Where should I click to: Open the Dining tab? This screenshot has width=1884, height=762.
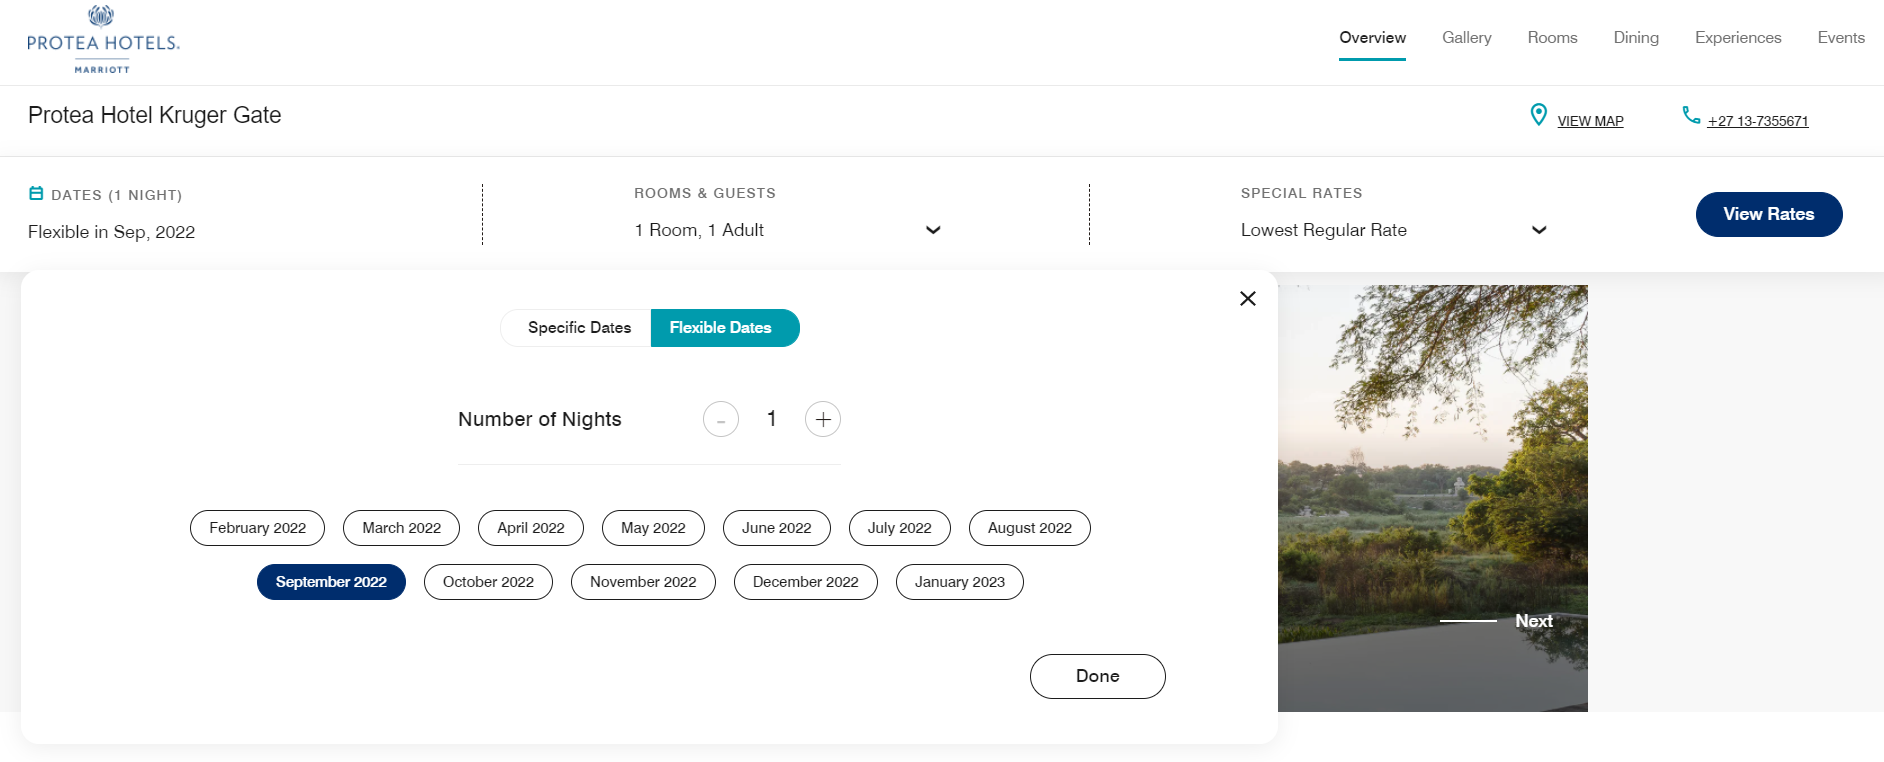click(1636, 38)
